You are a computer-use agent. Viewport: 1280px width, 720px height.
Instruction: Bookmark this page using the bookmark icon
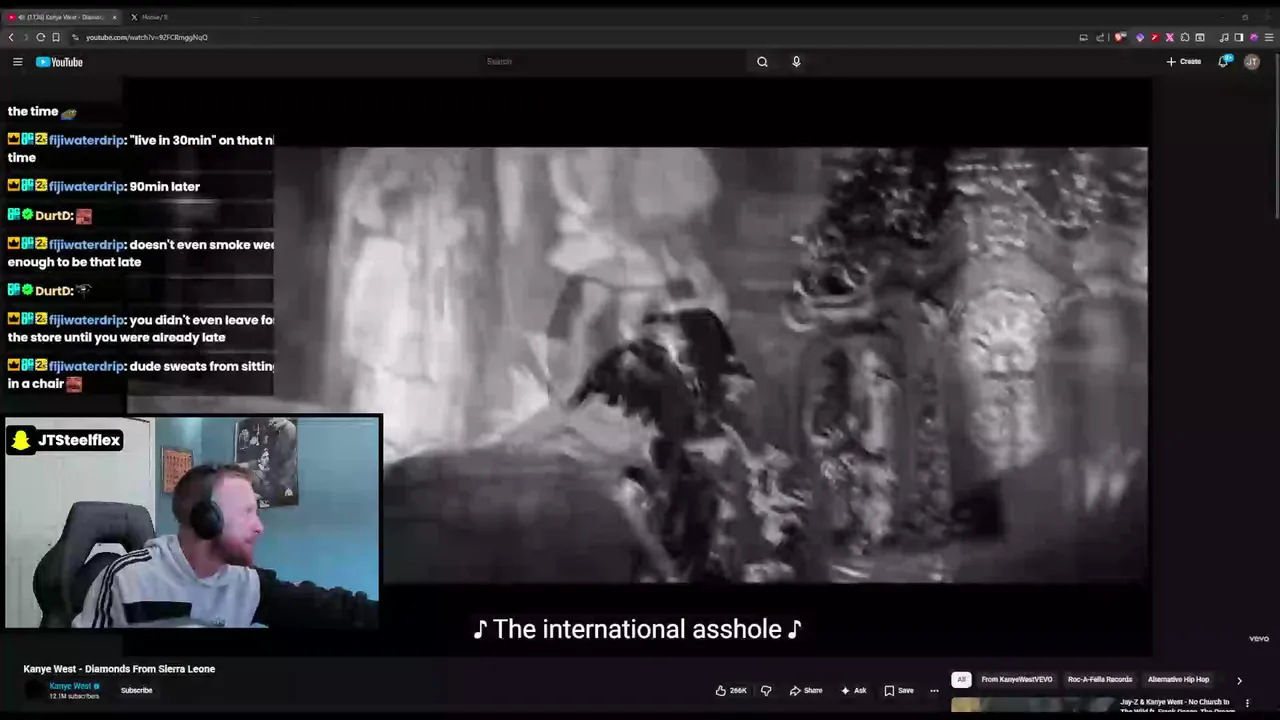click(56, 37)
